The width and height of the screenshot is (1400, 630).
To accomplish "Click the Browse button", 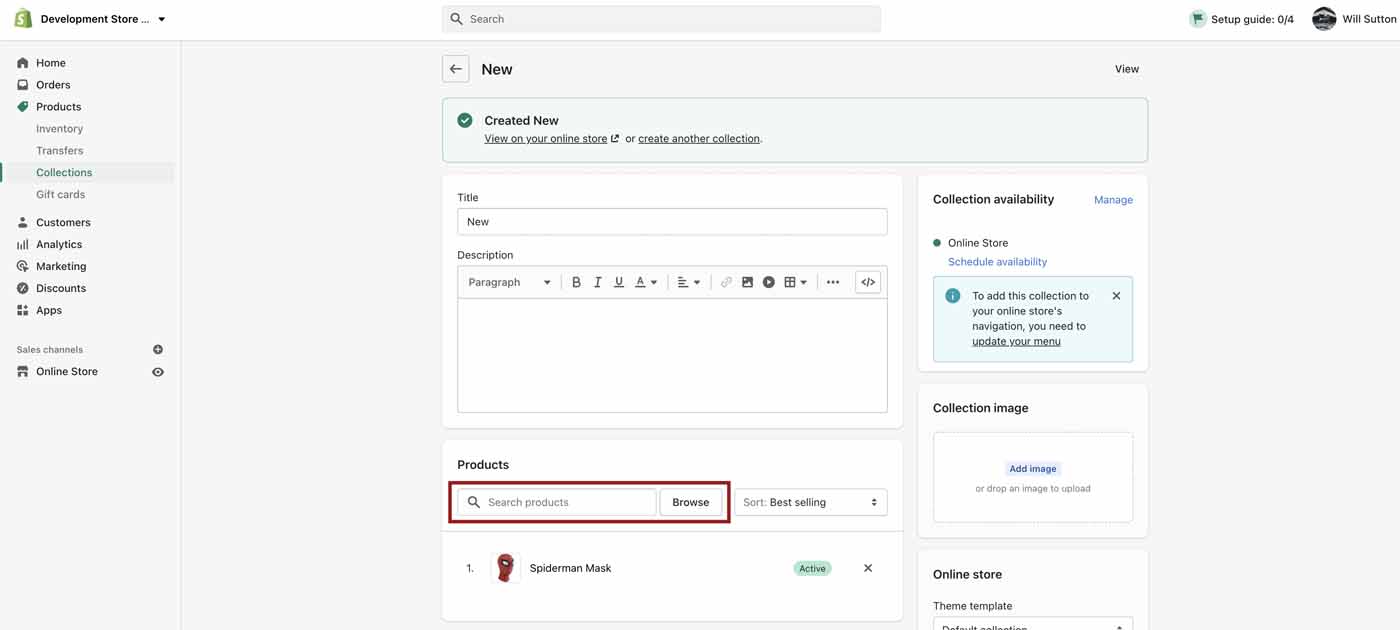I will tap(690, 502).
